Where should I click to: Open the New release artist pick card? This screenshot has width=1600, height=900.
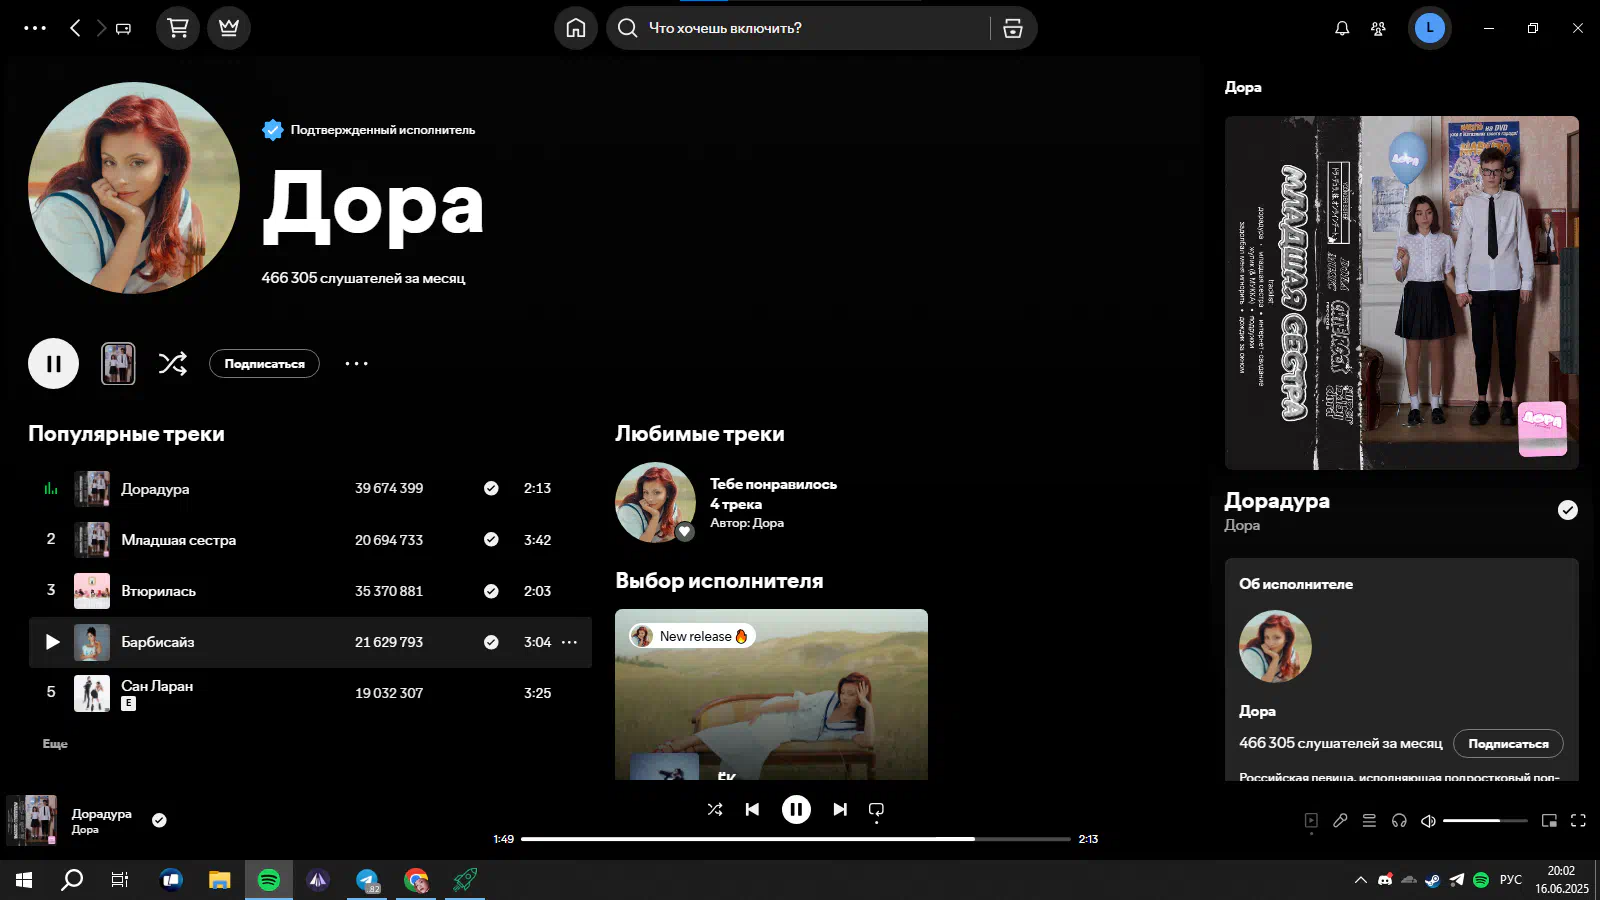pos(771,694)
